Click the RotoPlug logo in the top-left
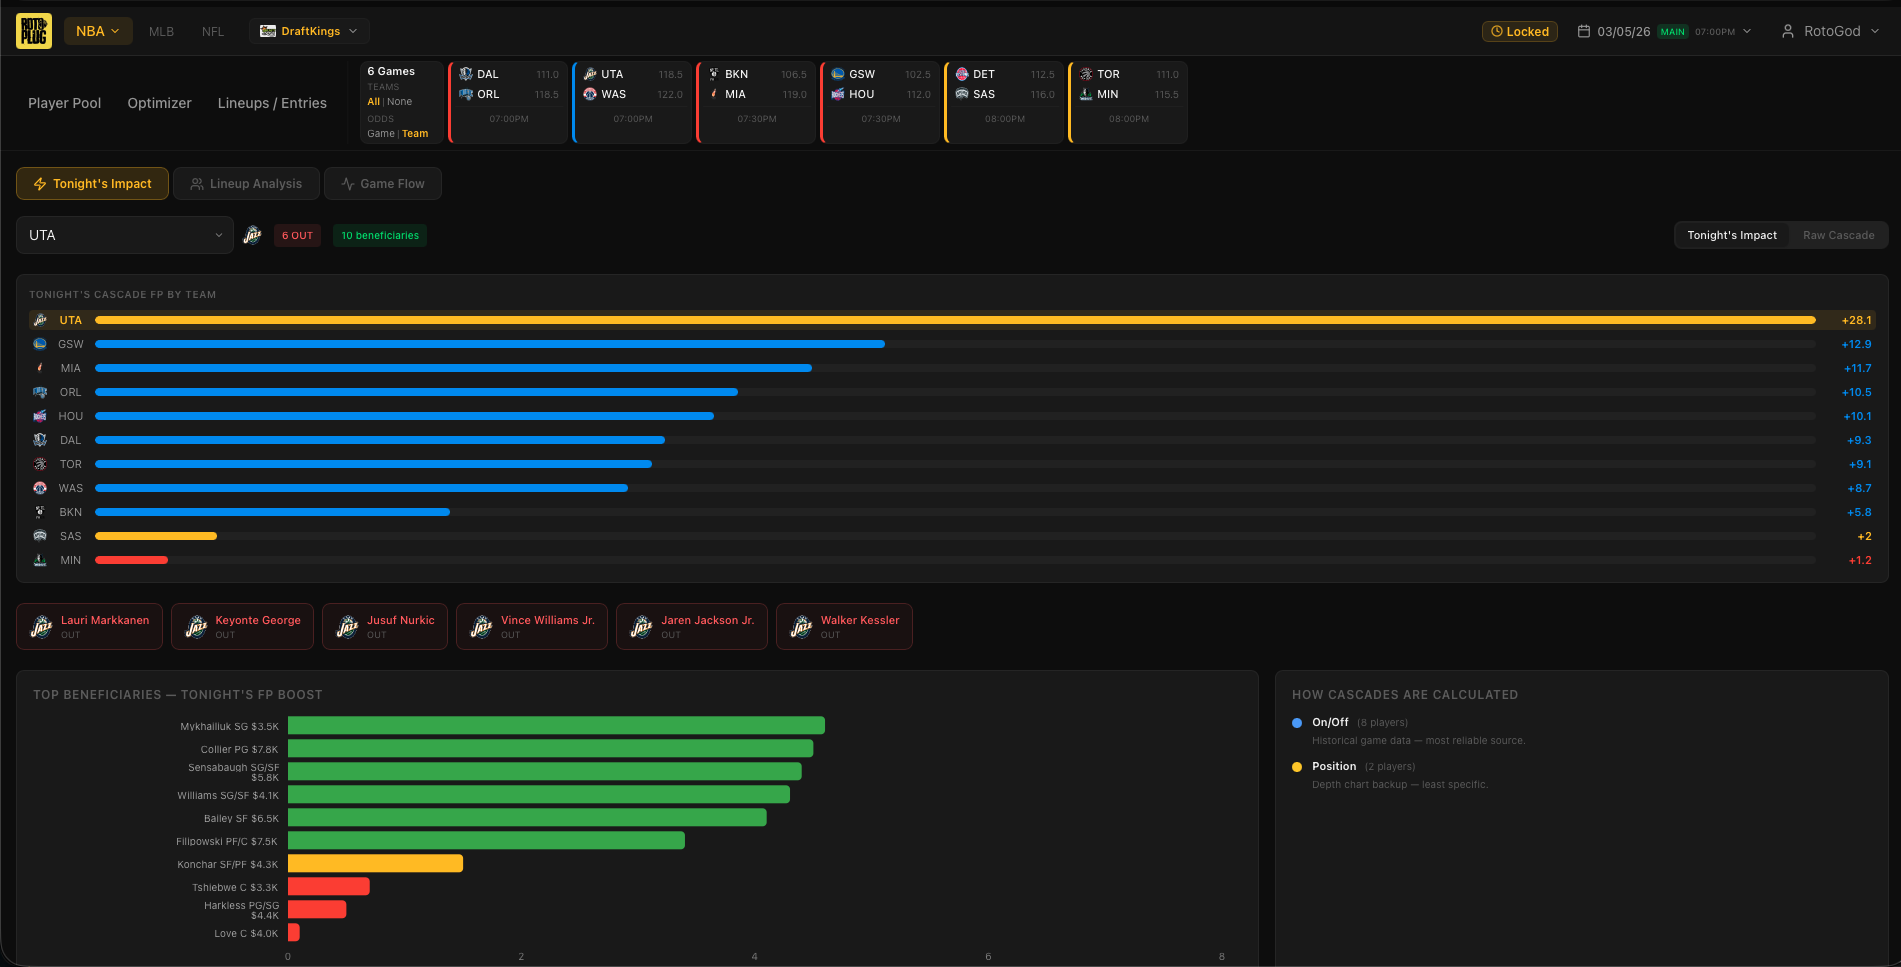 tap(33, 30)
